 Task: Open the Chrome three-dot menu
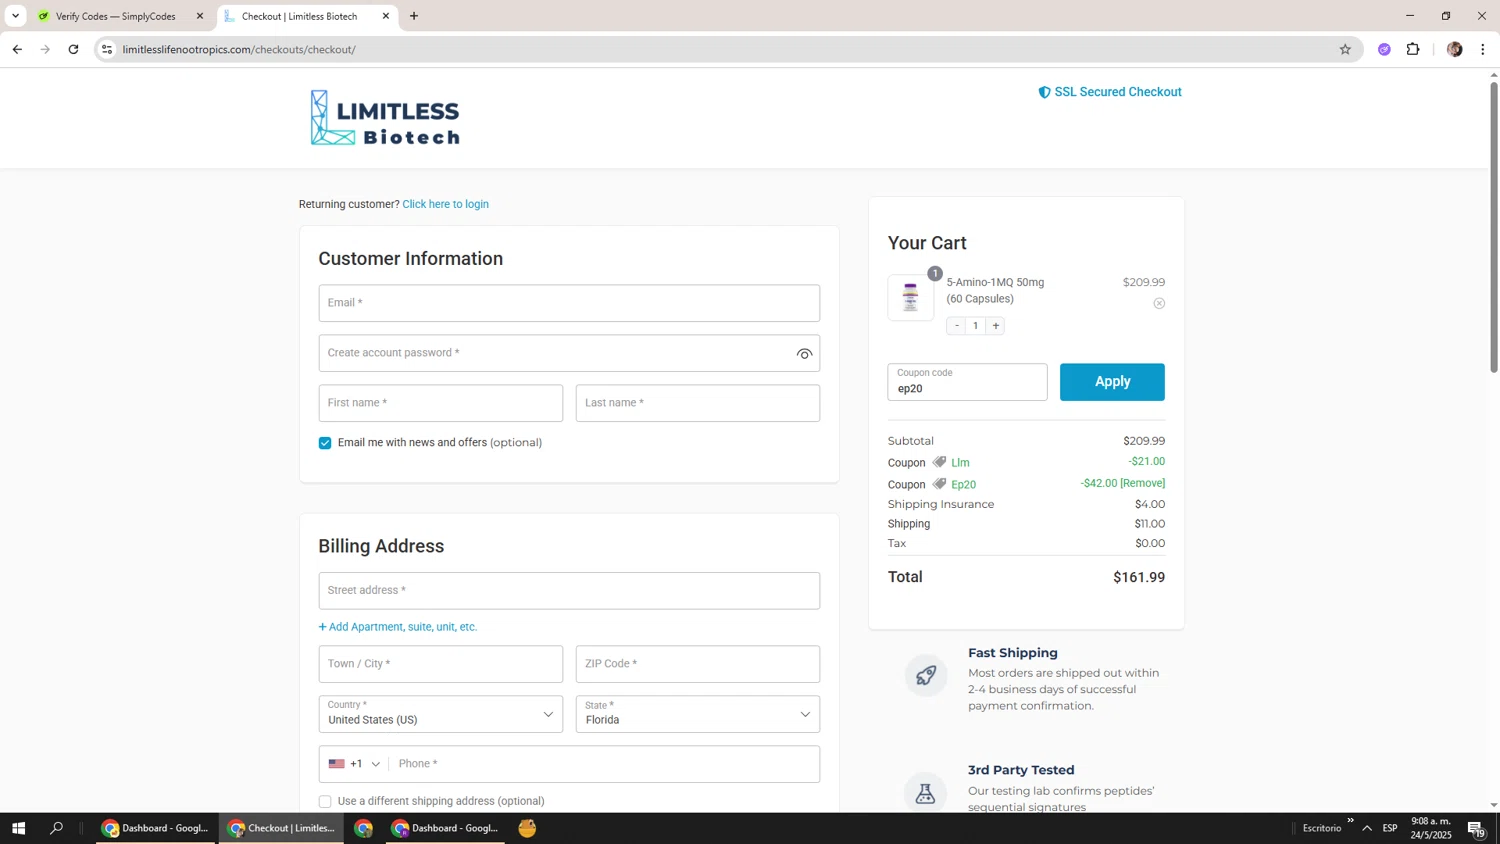pyautogui.click(x=1482, y=49)
